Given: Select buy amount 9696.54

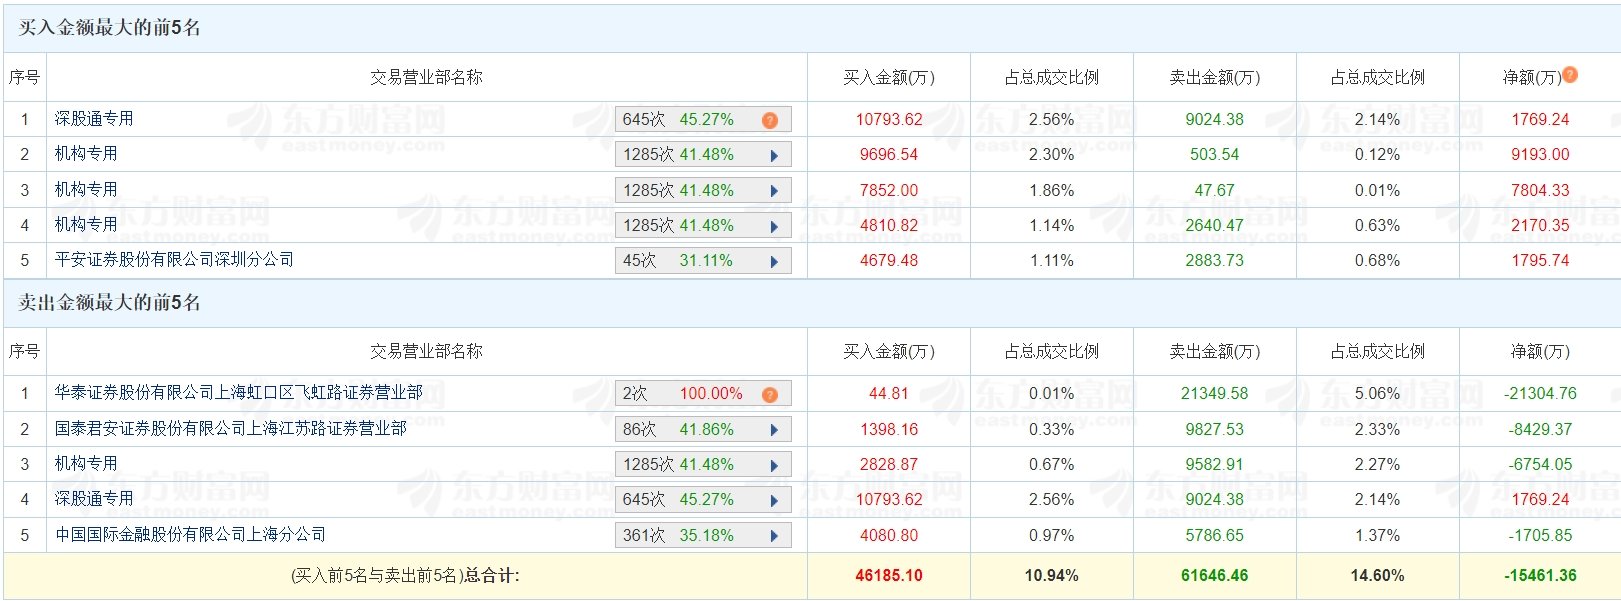Looking at the screenshot, I should click(889, 155).
